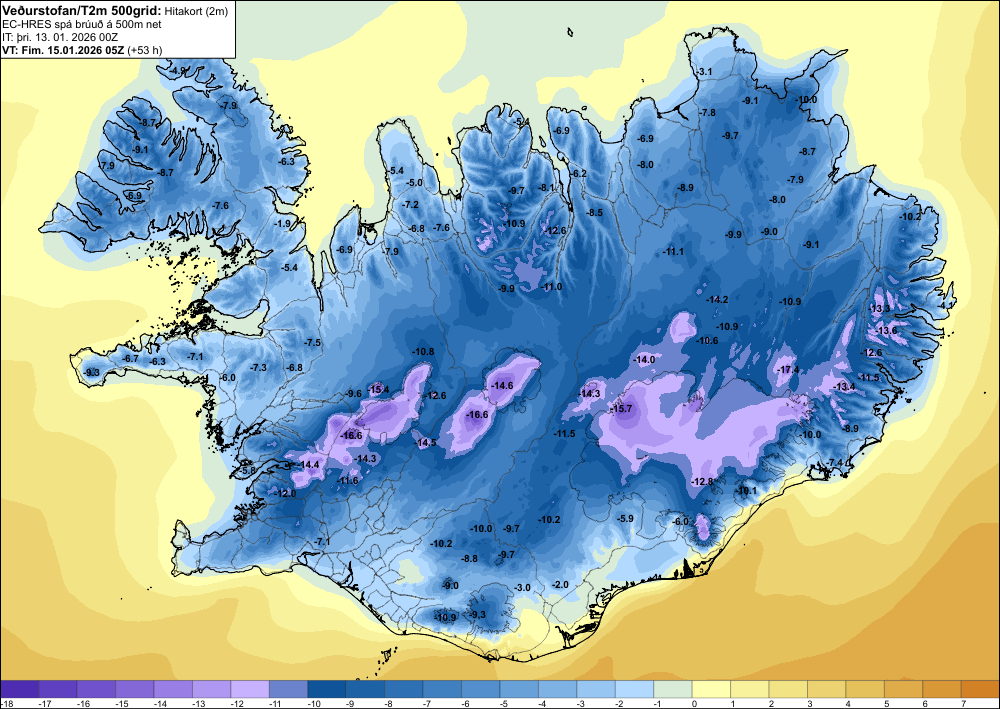Screen dimensions: 1000x709
Task: Click the '-15.7' temperature reading
Action: click(x=621, y=409)
